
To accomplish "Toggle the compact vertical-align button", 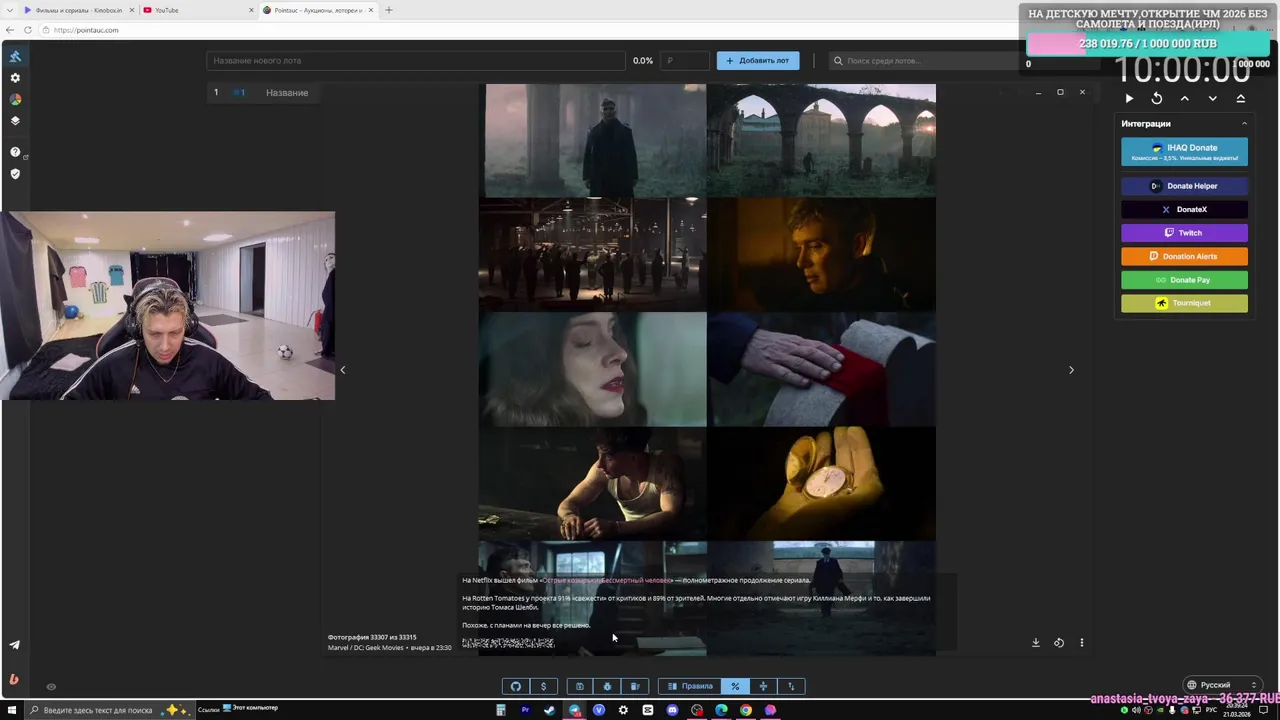I will (763, 686).
